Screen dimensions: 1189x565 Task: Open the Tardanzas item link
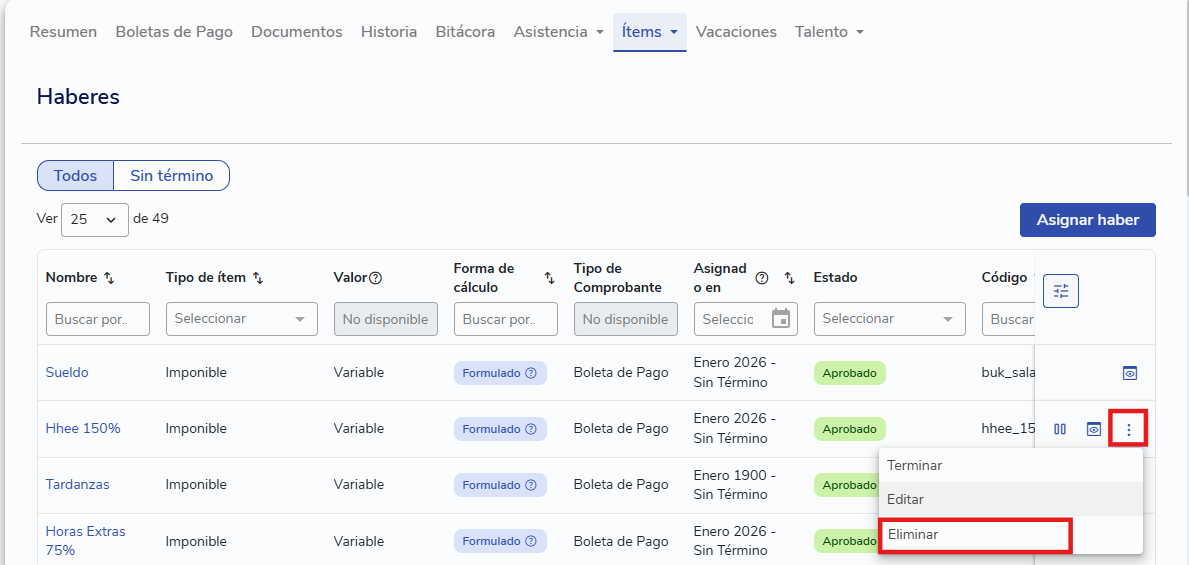click(78, 485)
